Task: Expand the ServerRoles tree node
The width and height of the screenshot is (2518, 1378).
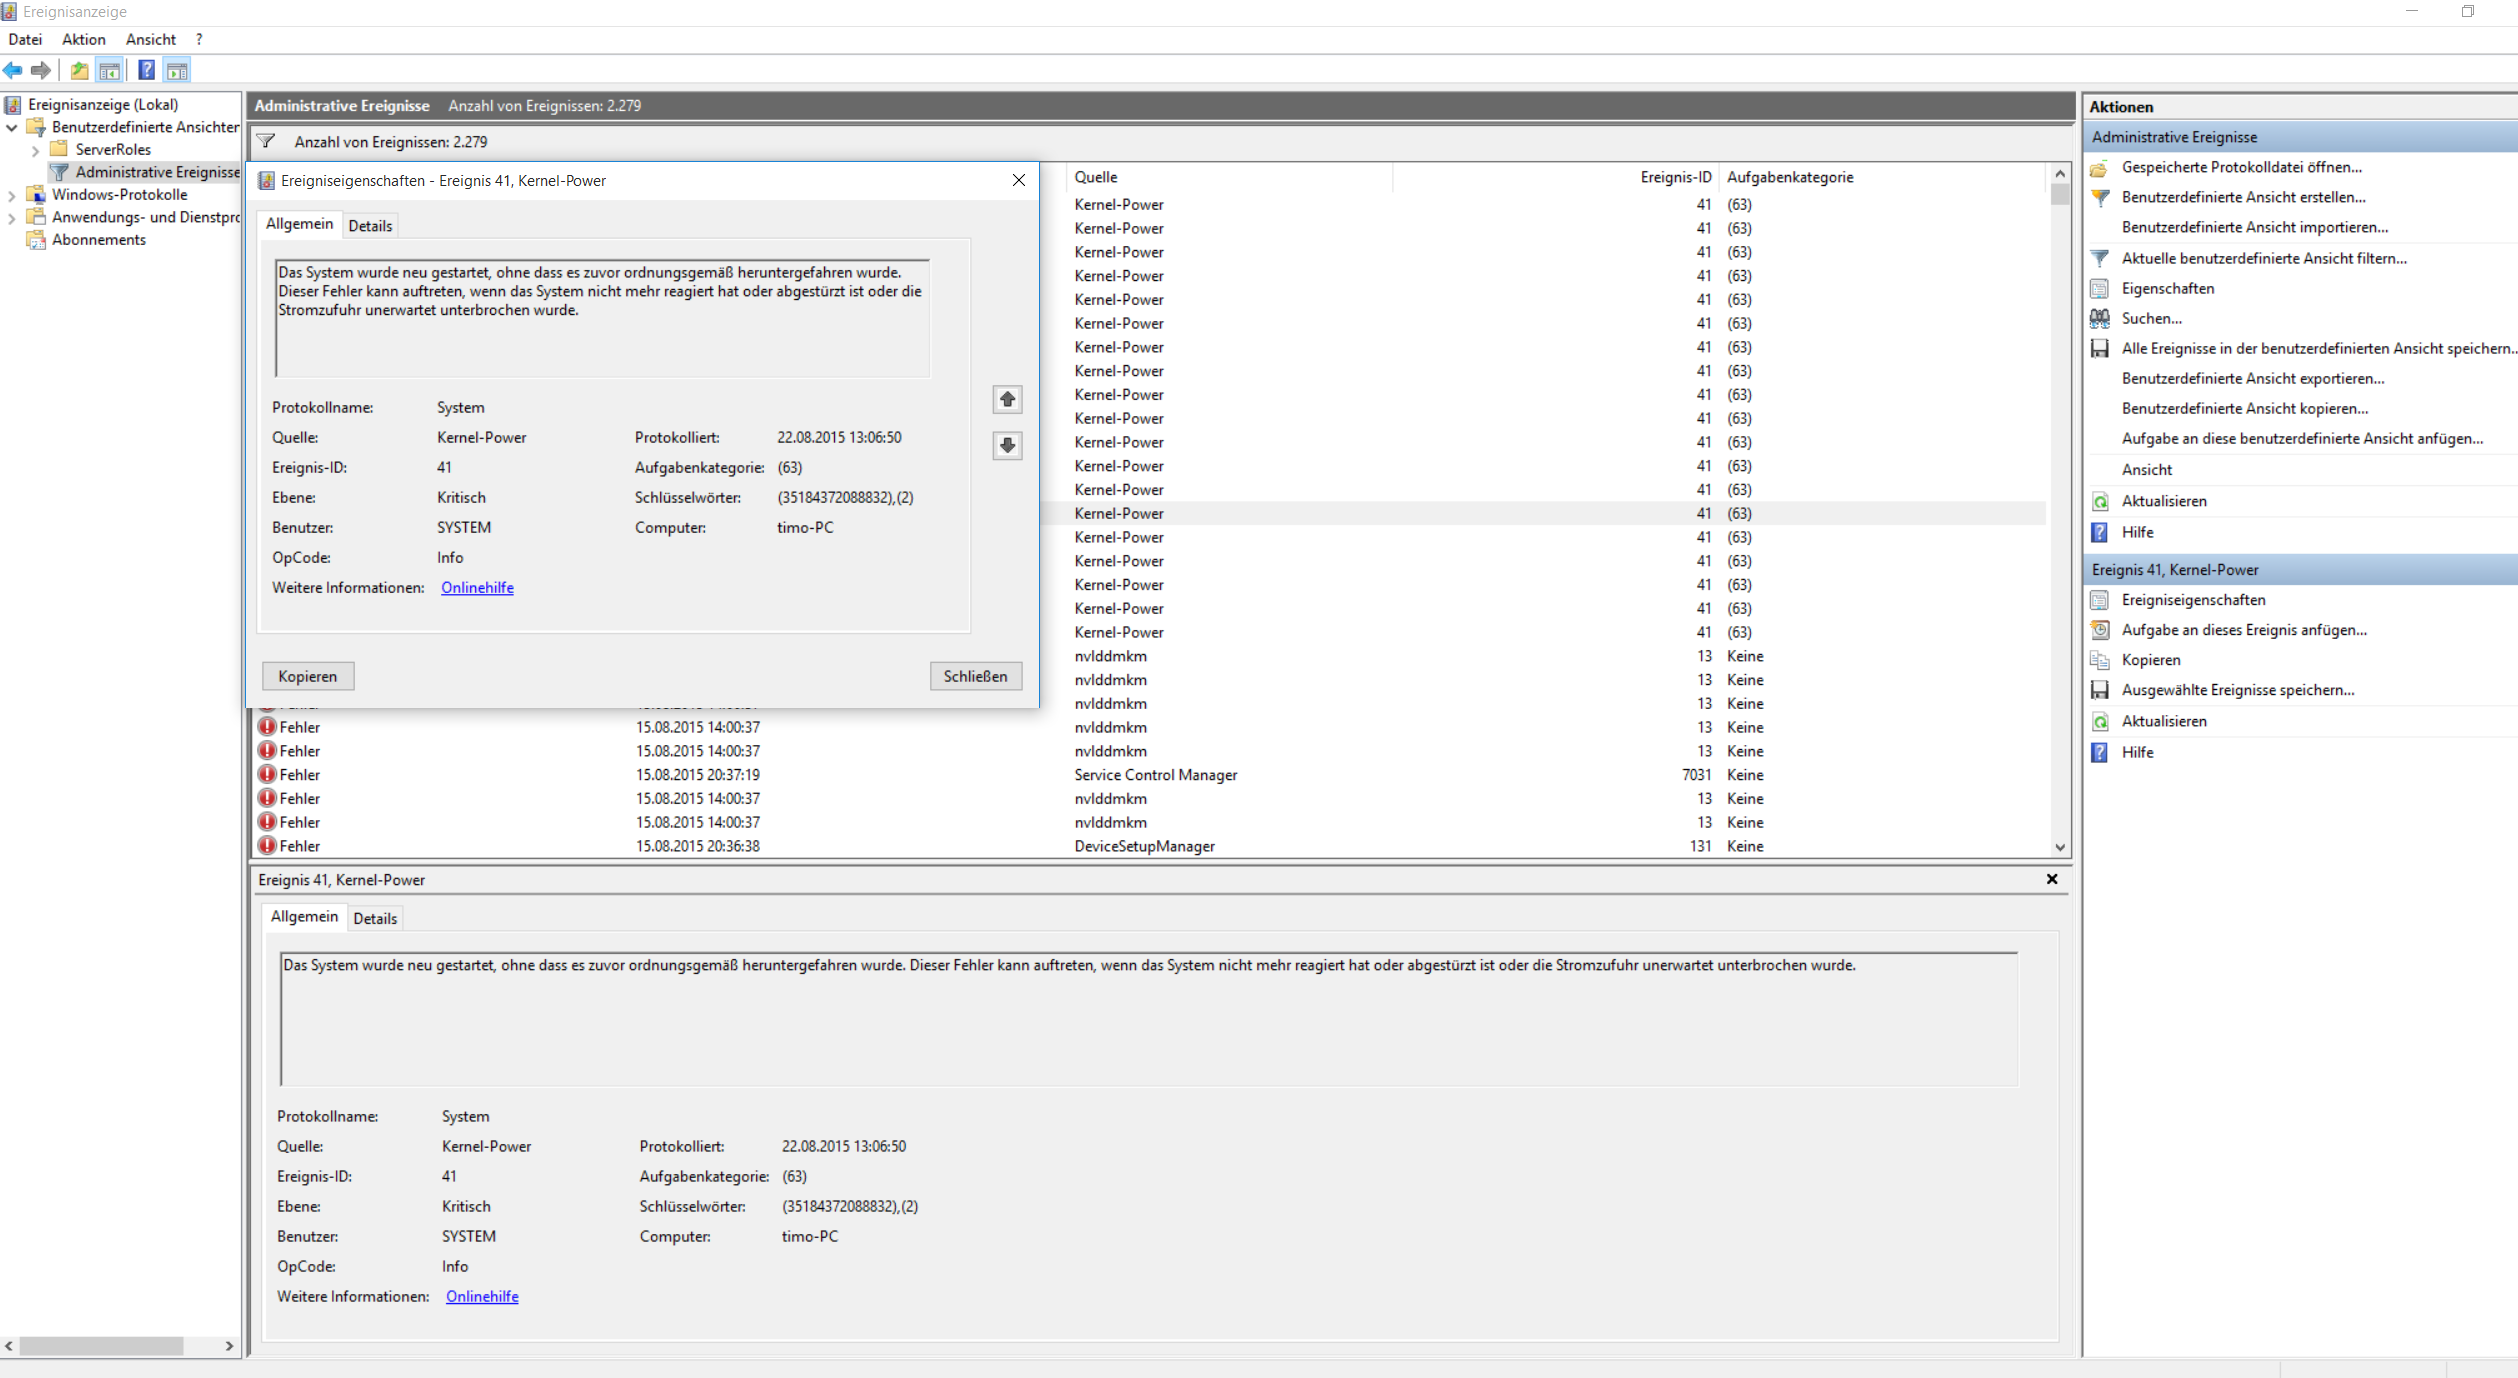Action: click(36, 150)
